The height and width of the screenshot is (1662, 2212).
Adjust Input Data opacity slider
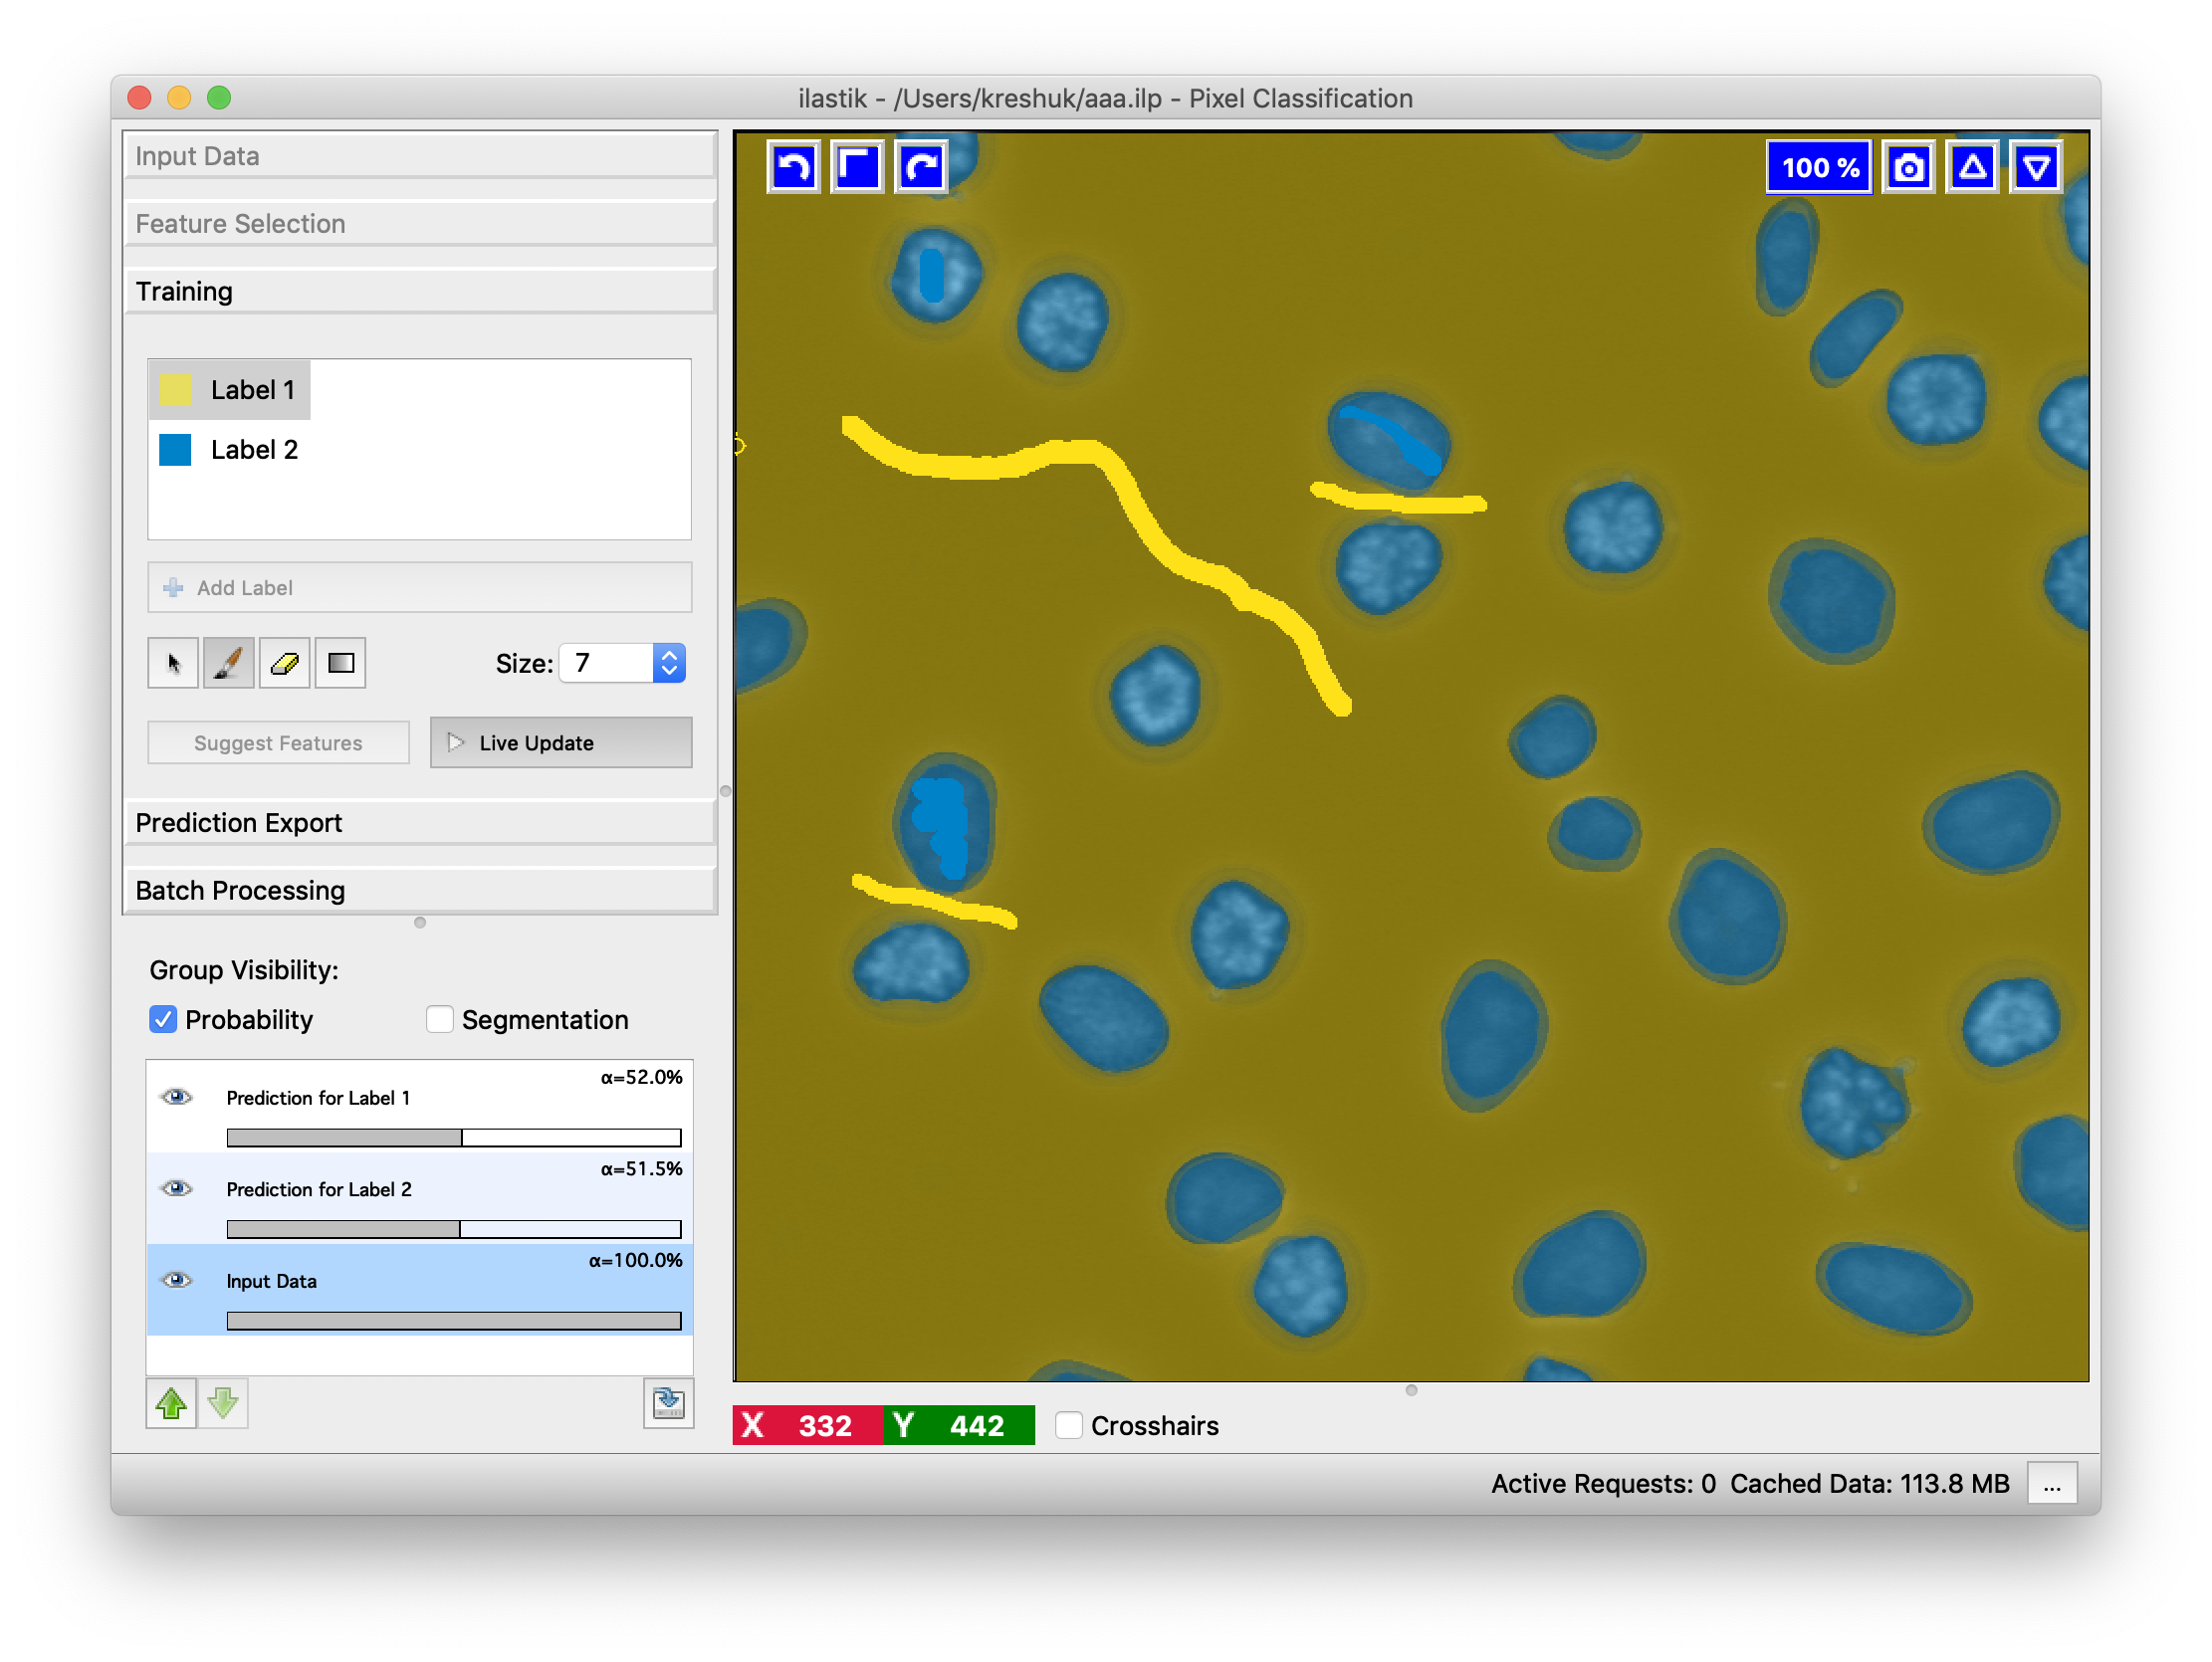pyautogui.click(x=455, y=1322)
